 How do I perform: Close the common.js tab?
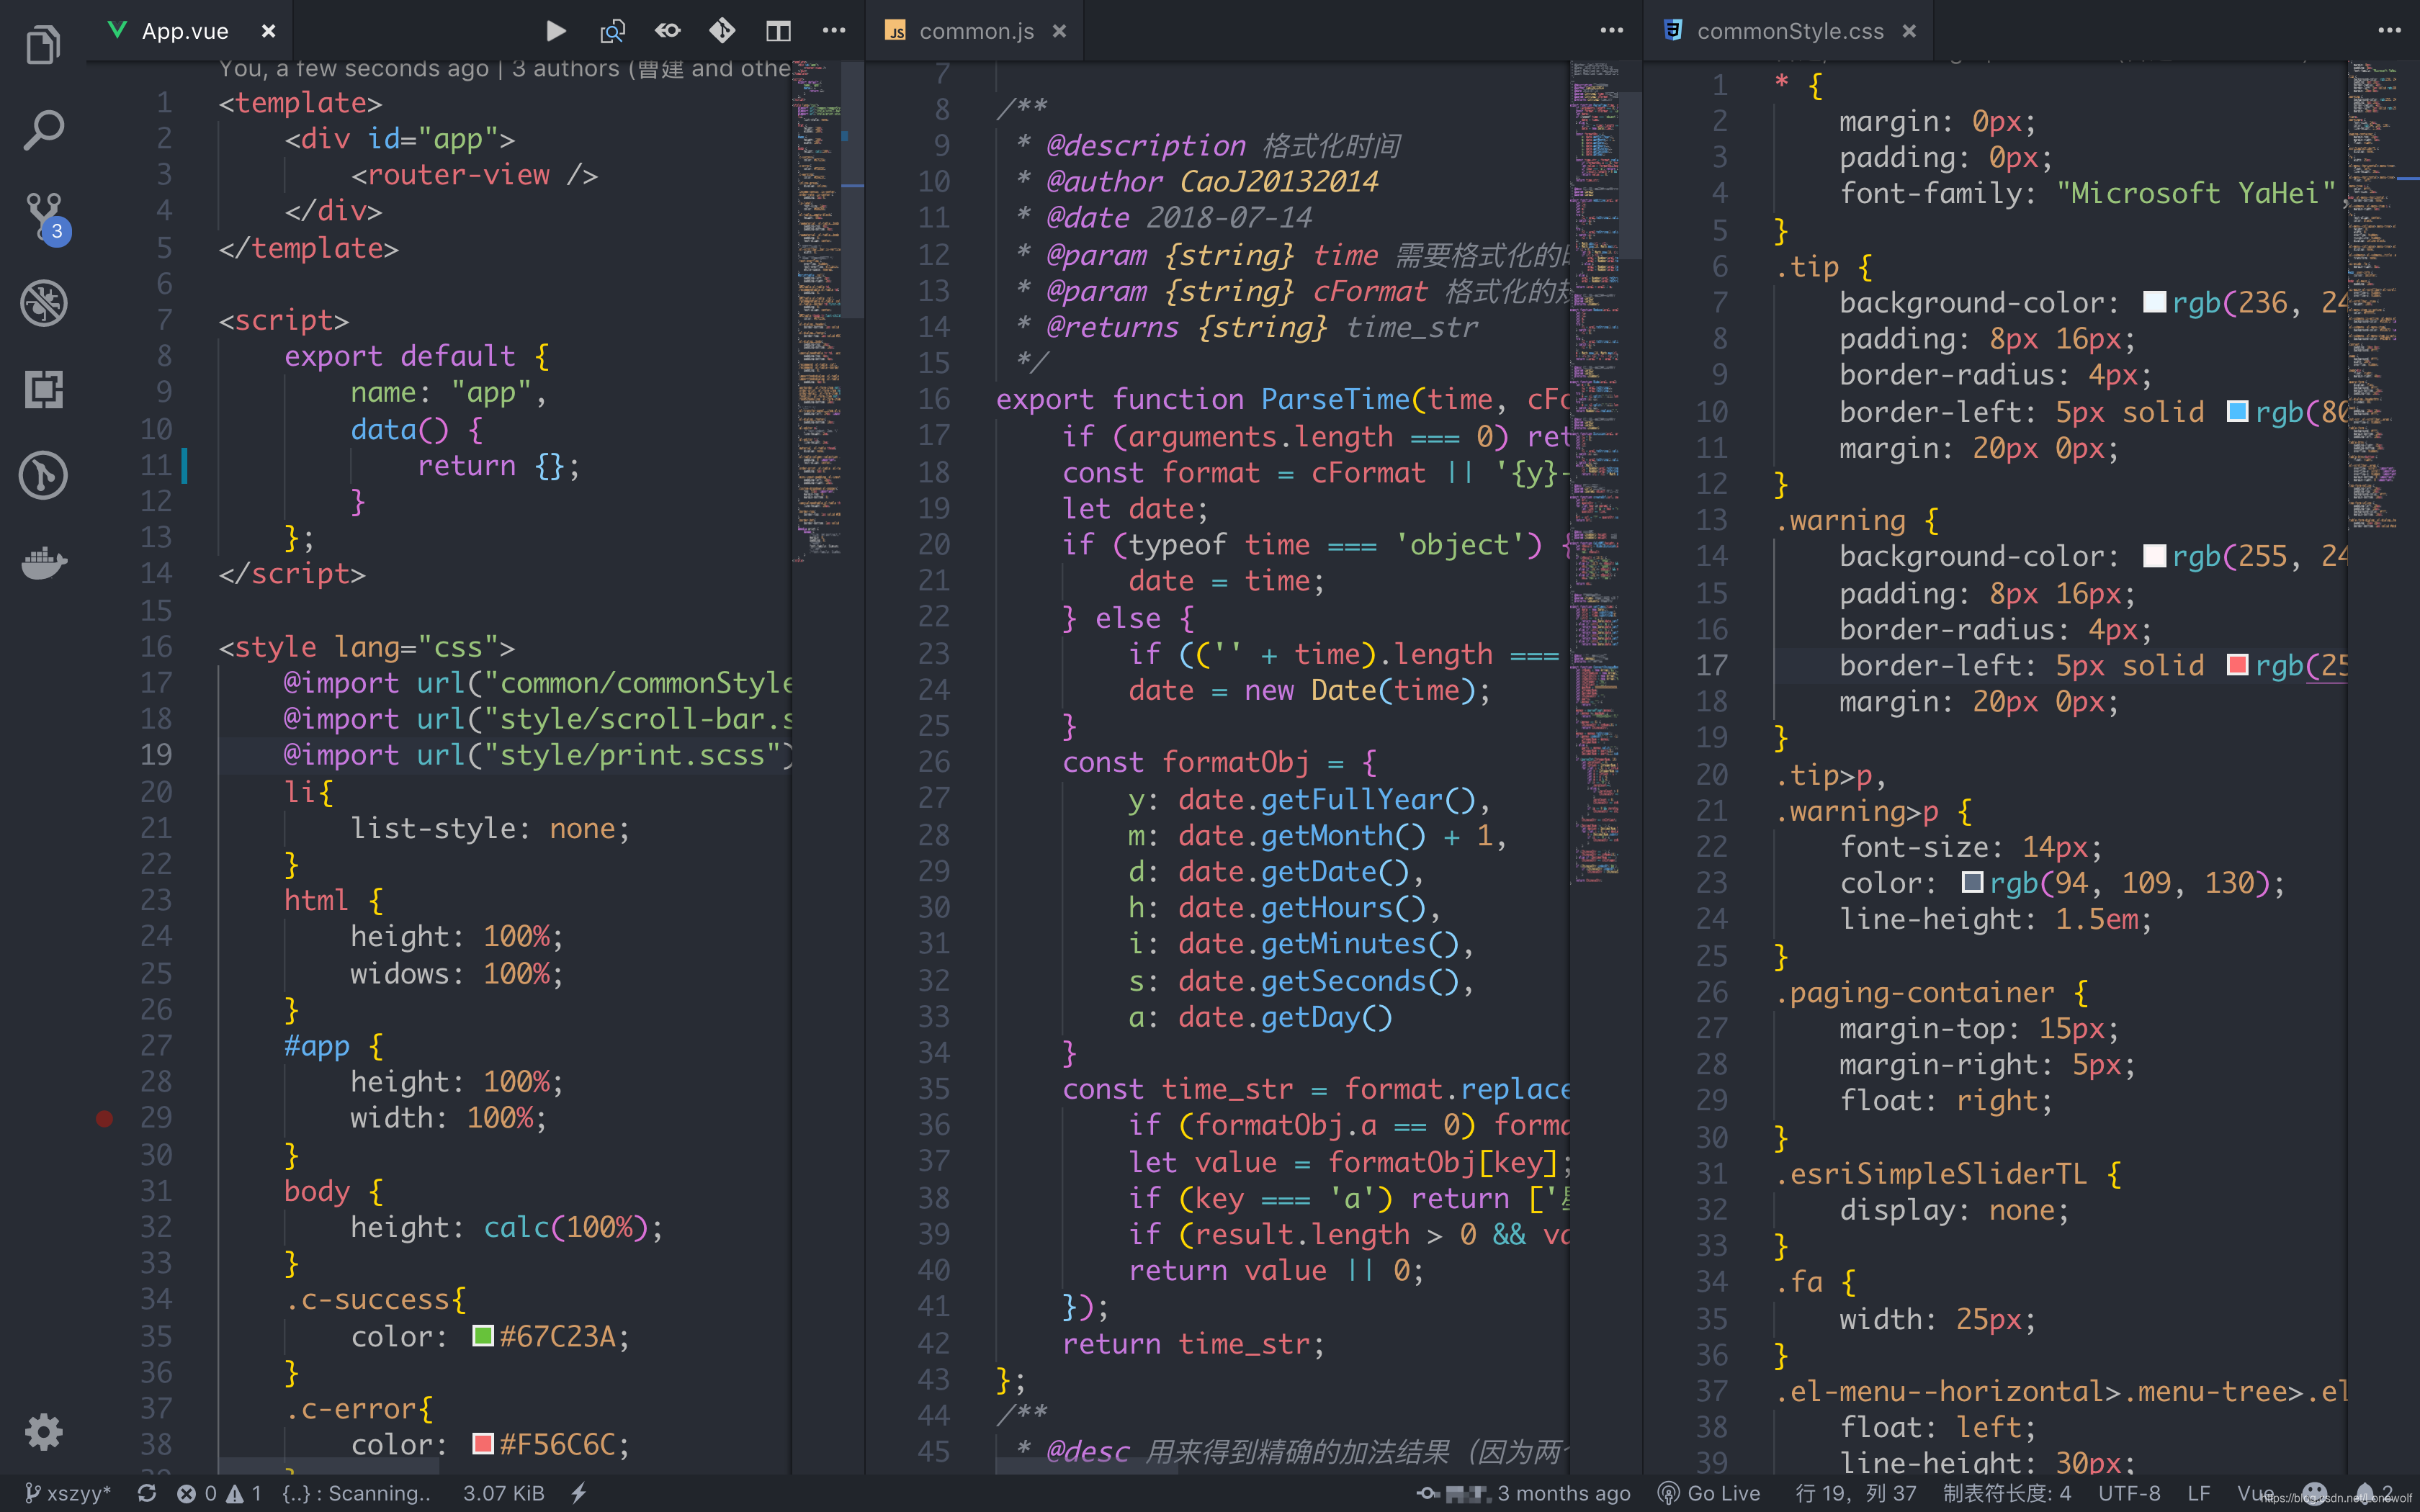point(1059,31)
